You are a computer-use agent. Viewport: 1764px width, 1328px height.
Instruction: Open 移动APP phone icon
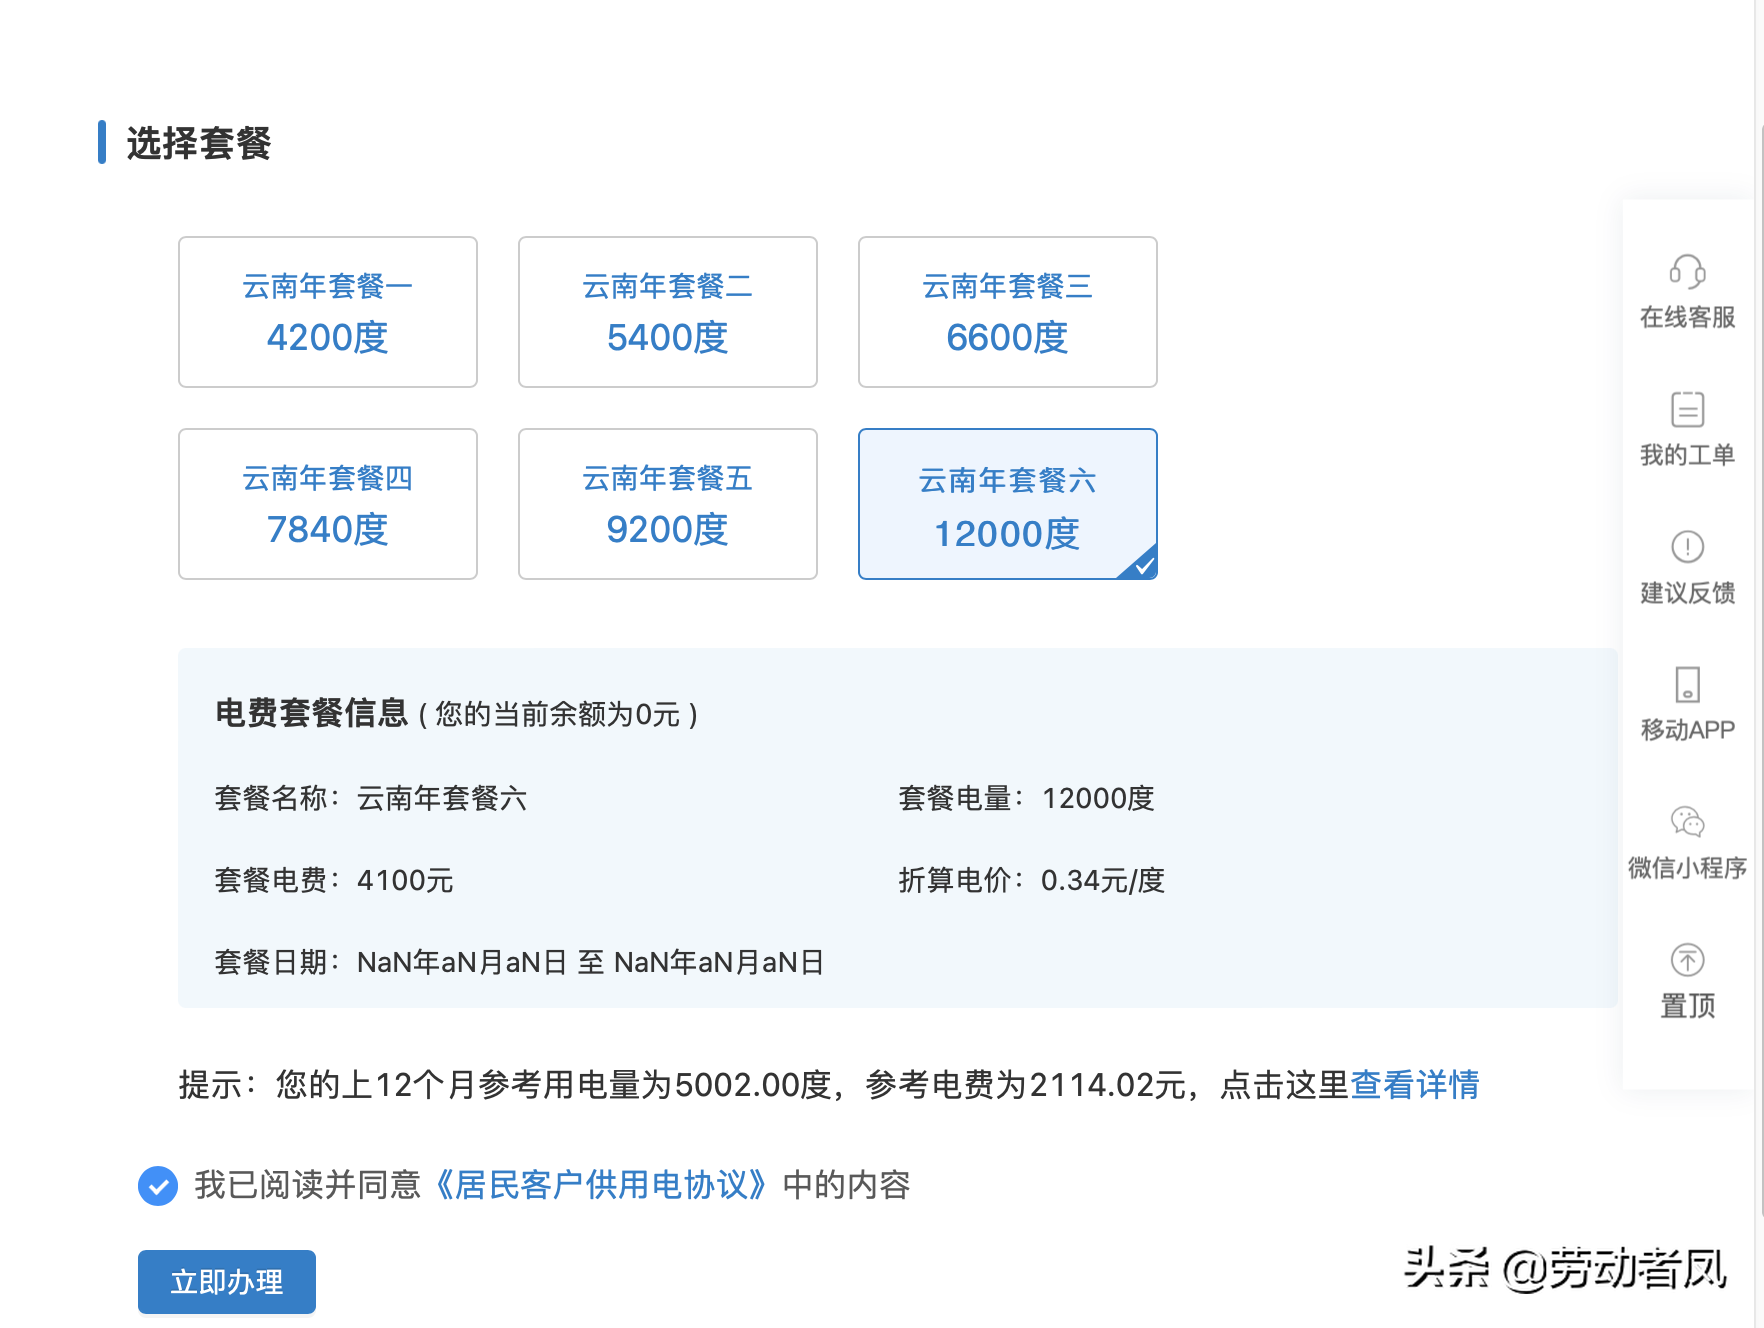pos(1687,685)
